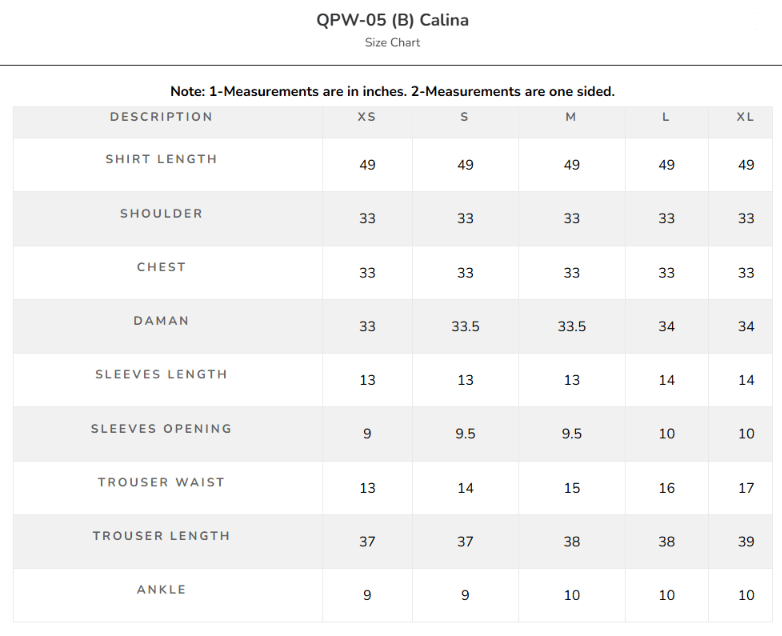Click the CHEST row label
Screen dimensions: 782x636
click(x=162, y=267)
